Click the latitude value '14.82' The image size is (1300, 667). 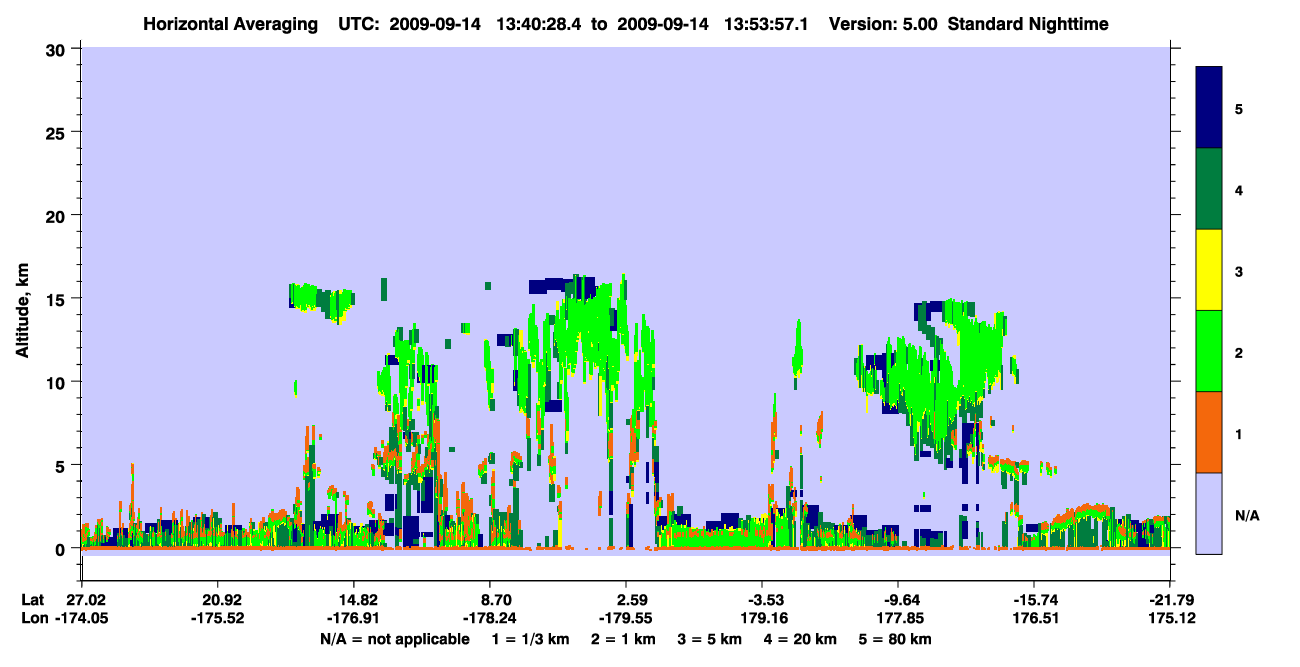(354, 599)
